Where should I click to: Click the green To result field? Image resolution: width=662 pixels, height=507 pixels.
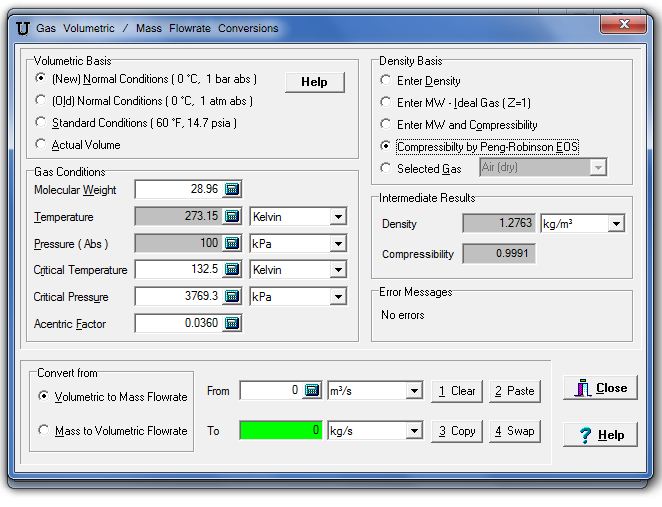pos(281,430)
